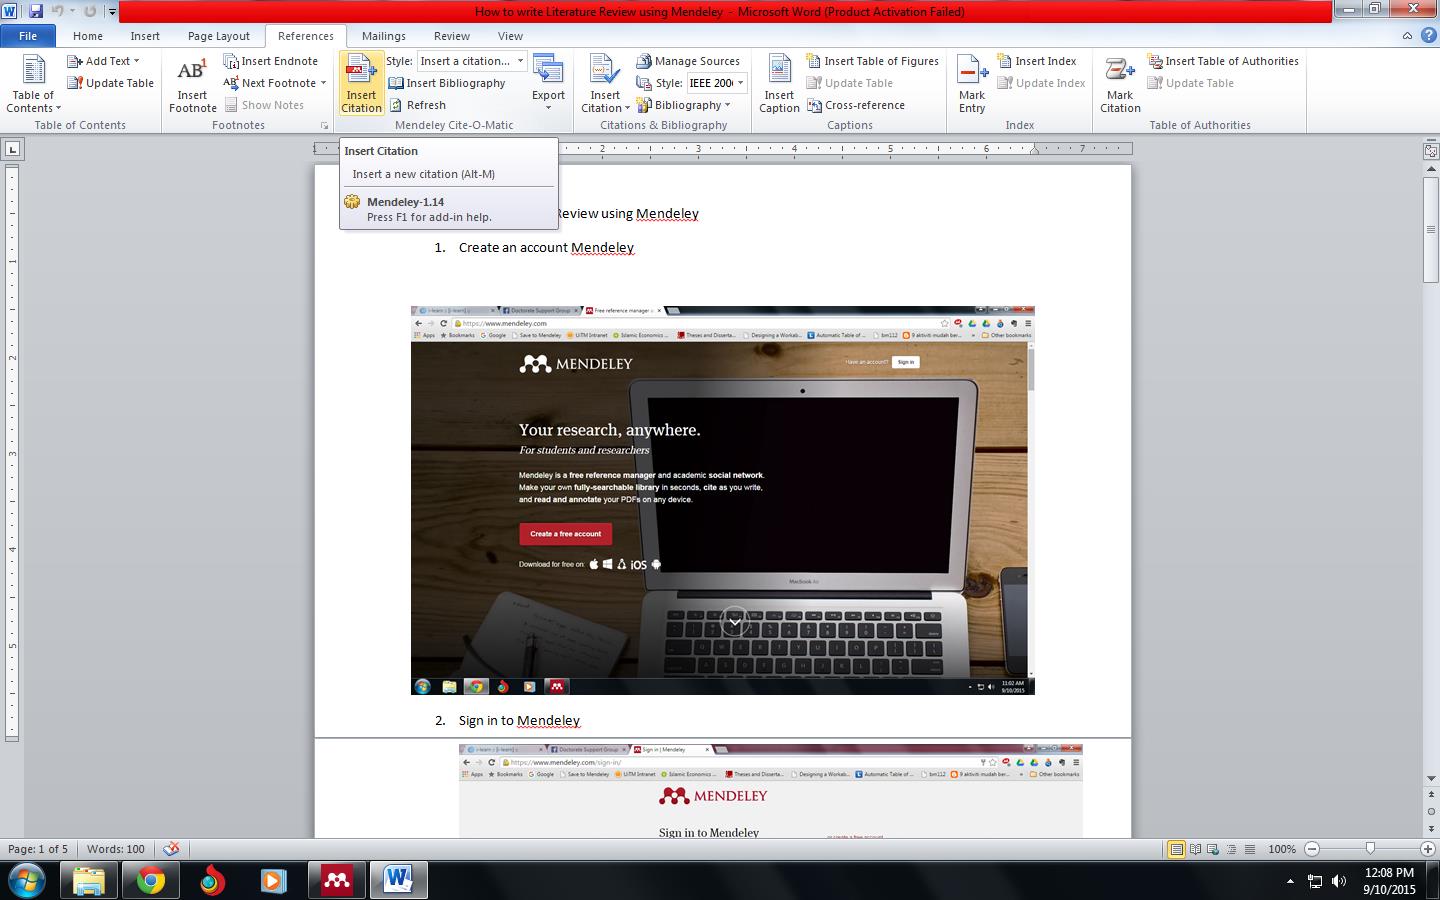This screenshot has width=1440, height=900.
Task: Open Mendeley Export menu
Action: [548, 83]
